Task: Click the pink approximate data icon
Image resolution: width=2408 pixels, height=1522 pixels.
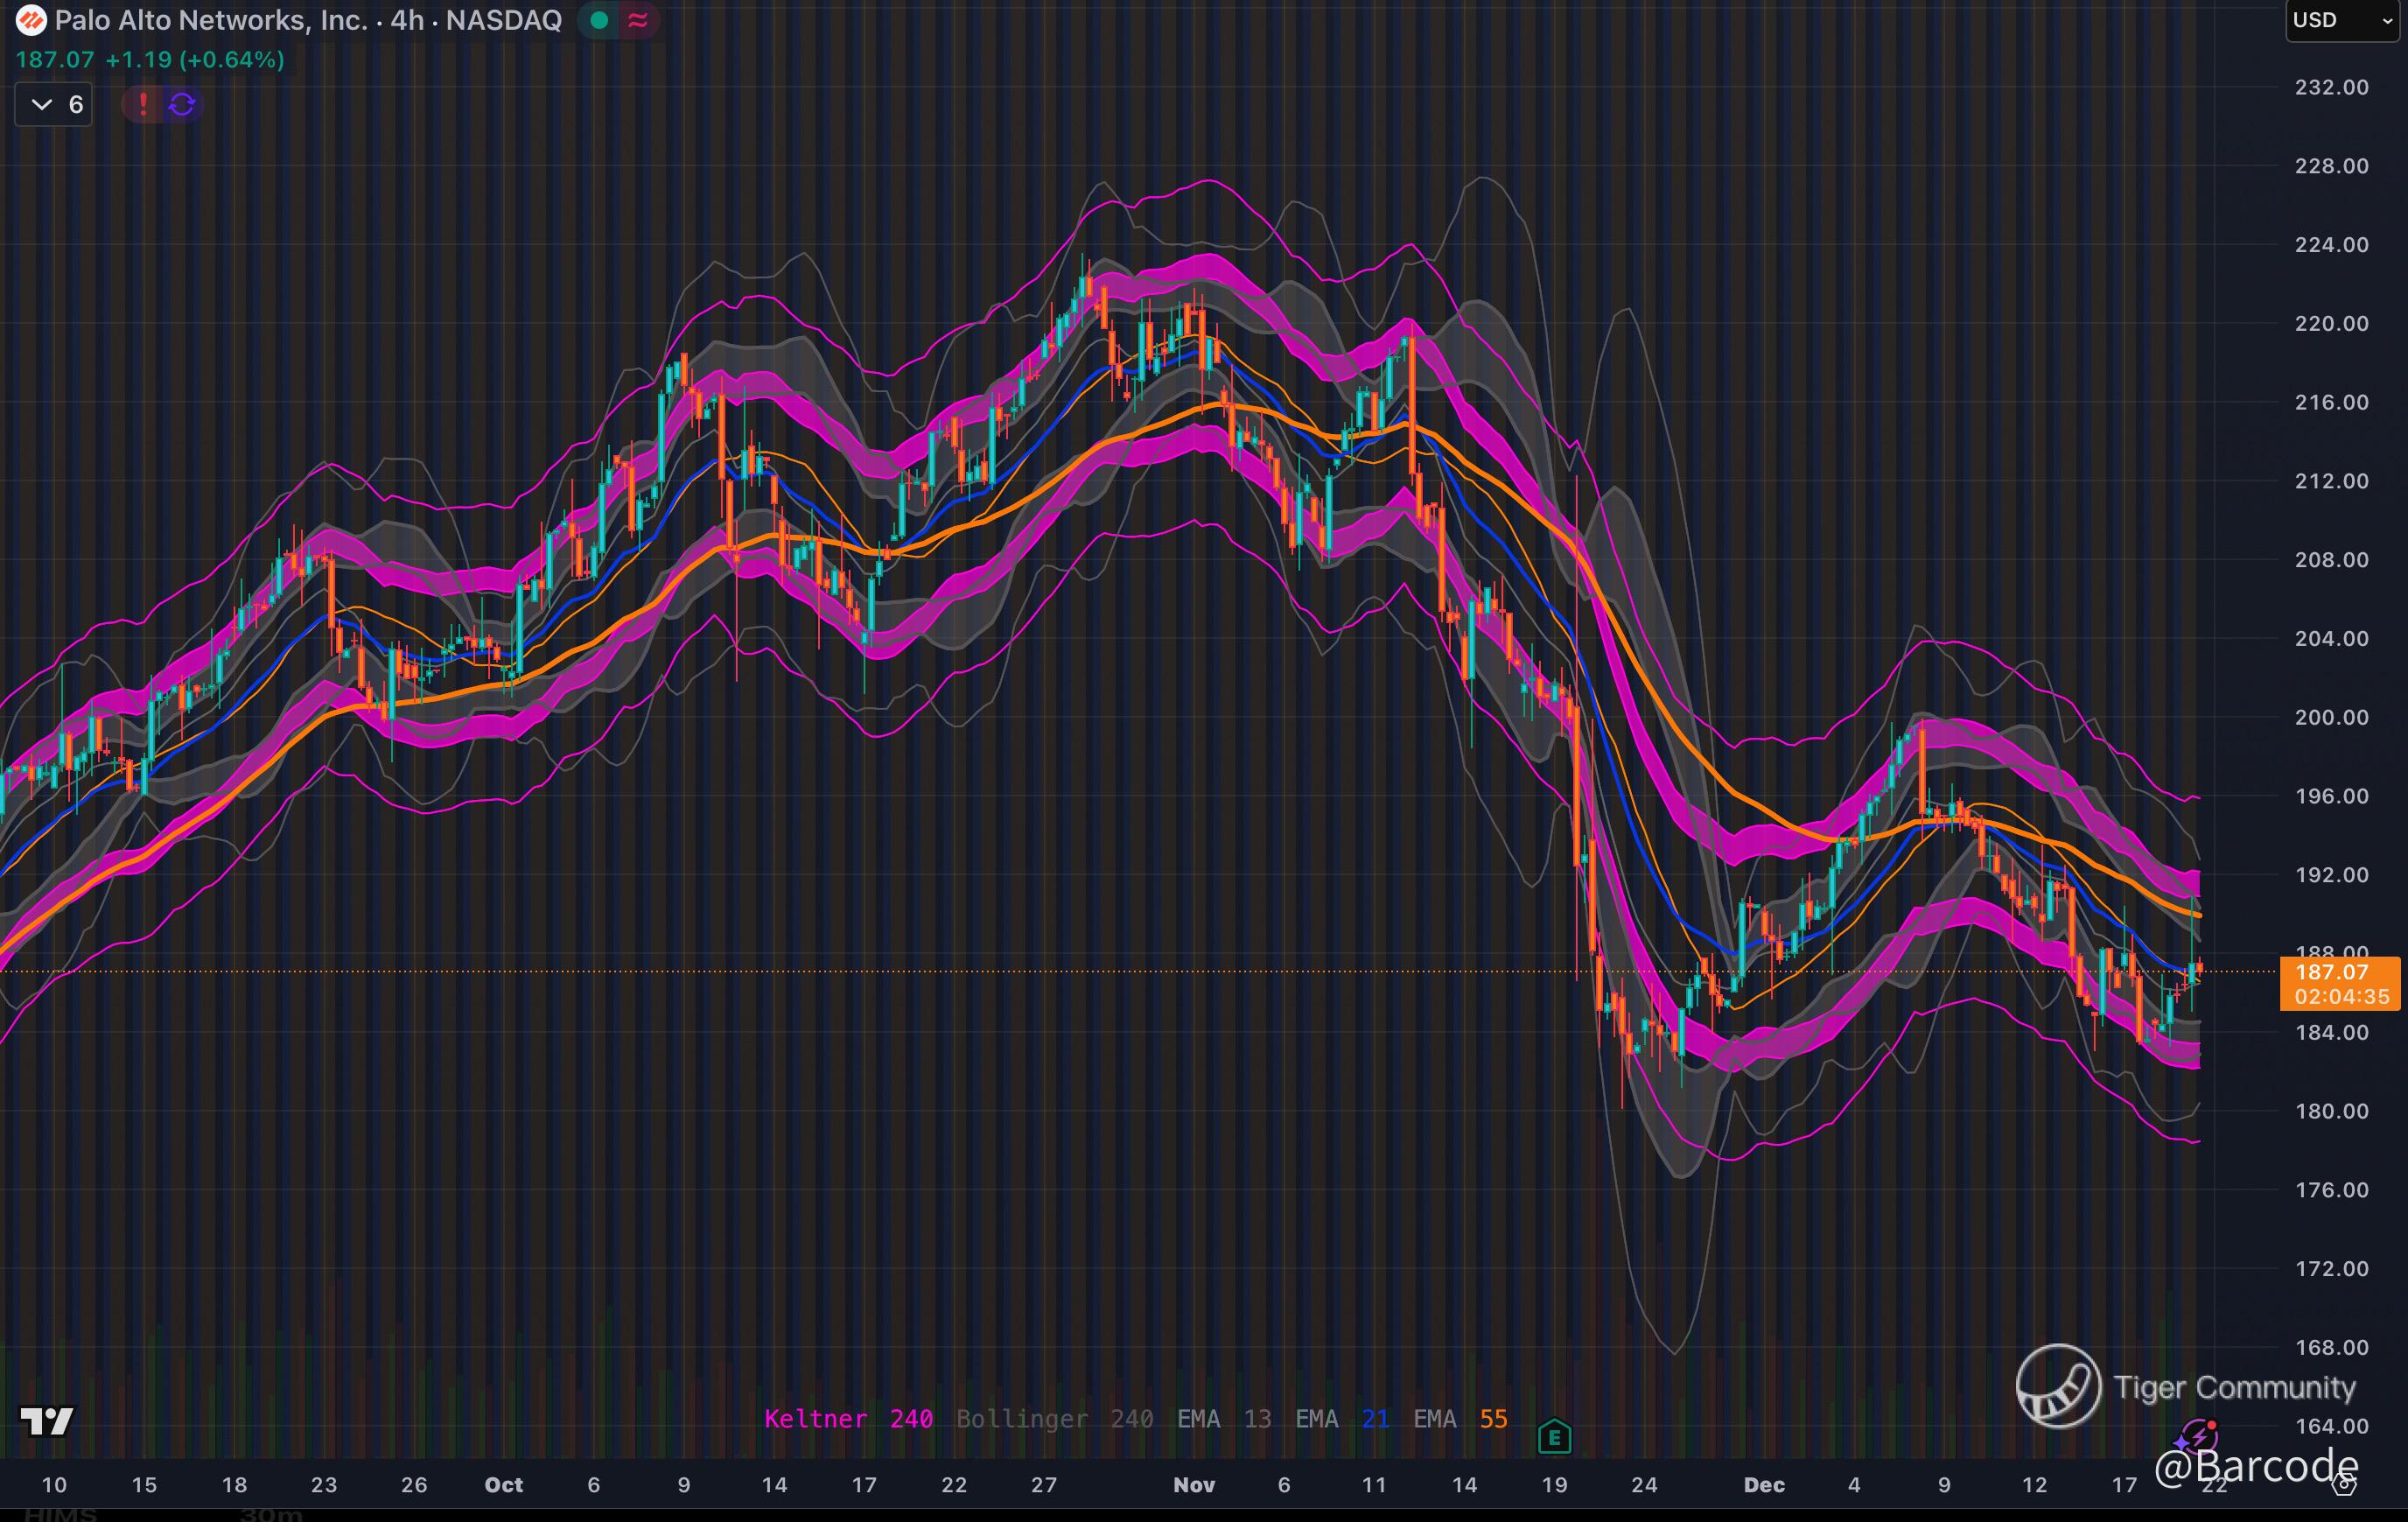Action: click(638, 20)
